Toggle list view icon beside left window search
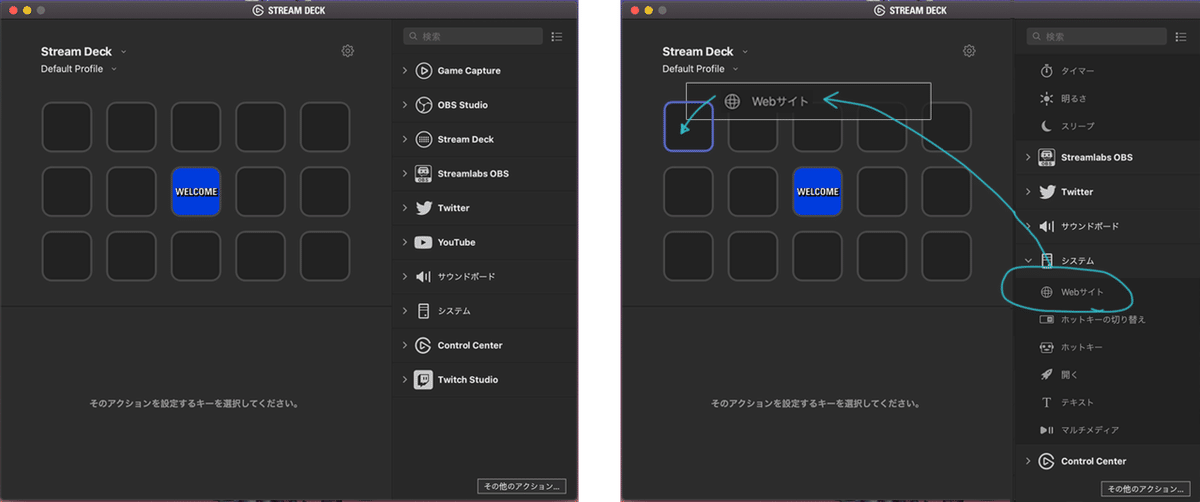1200x502 pixels. click(557, 36)
